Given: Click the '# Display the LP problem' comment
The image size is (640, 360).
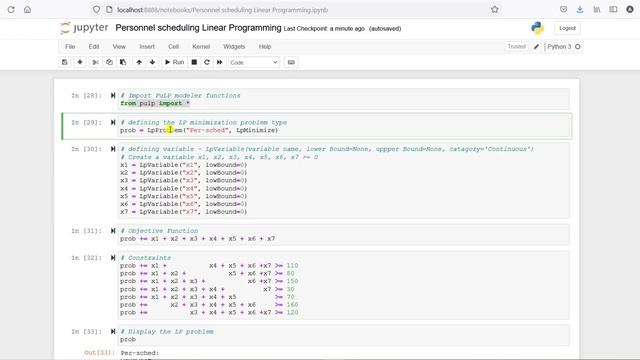Looking at the screenshot, I should 167,331.
